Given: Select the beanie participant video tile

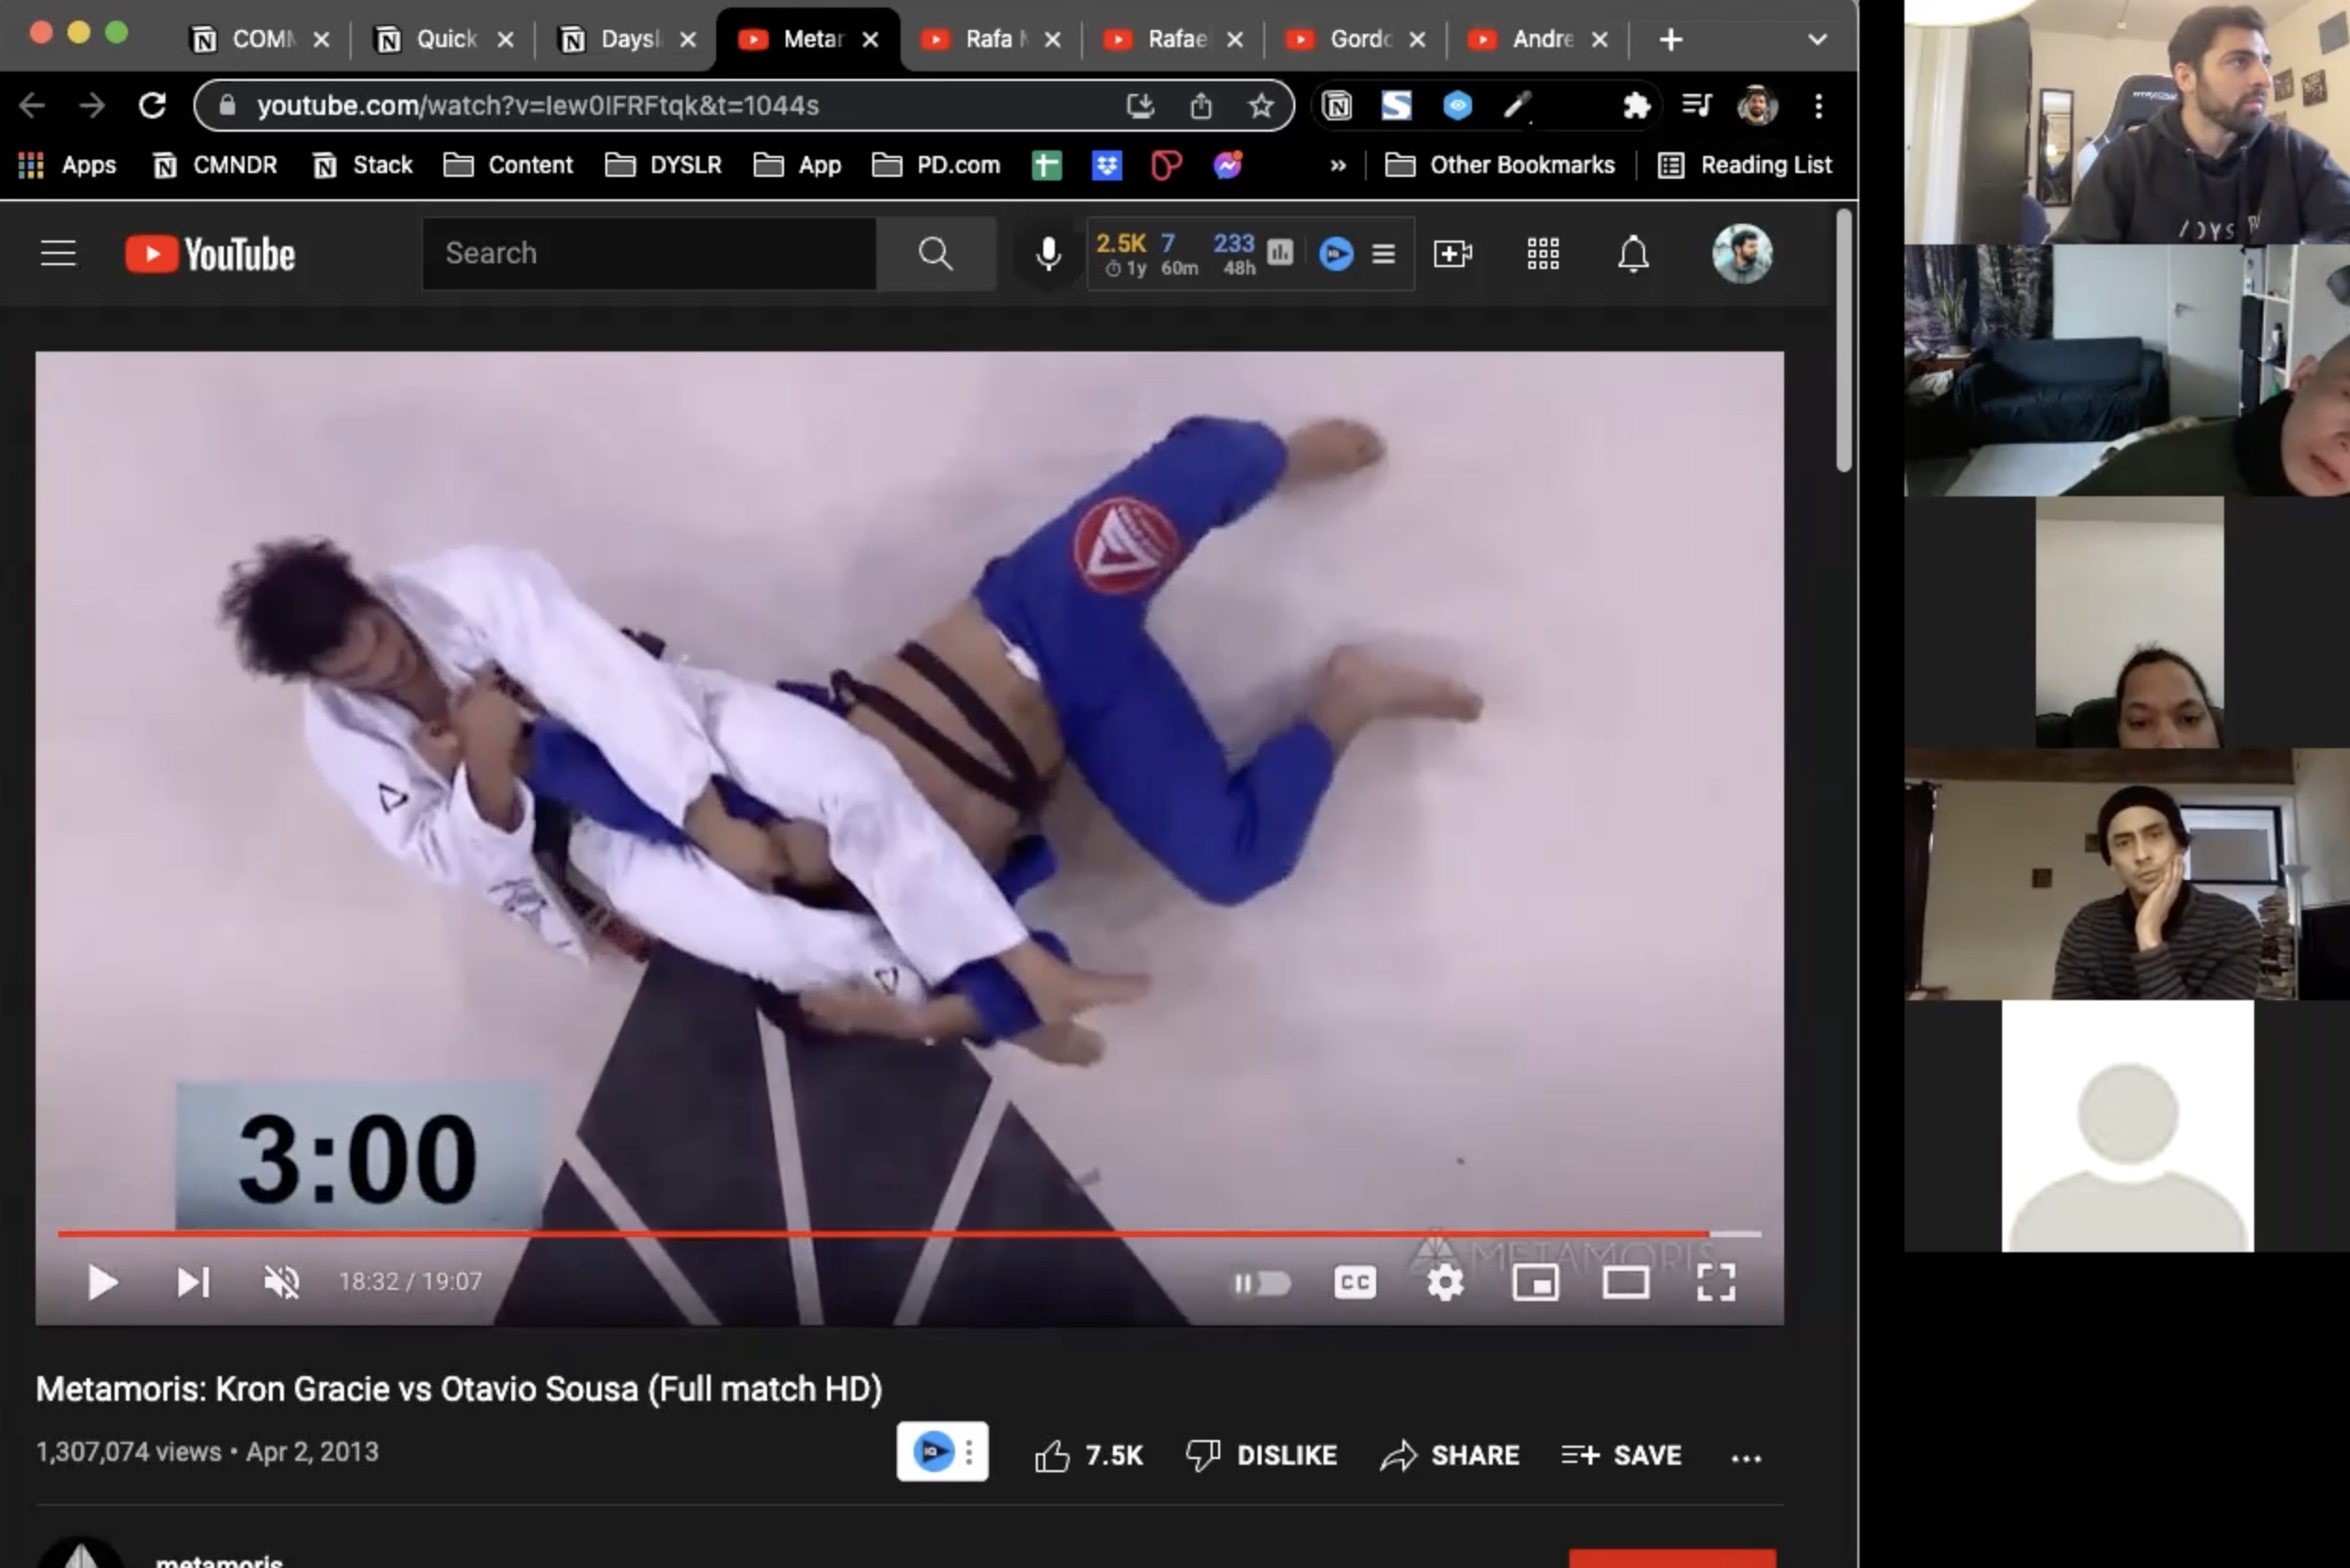Looking at the screenshot, I should (2127, 874).
